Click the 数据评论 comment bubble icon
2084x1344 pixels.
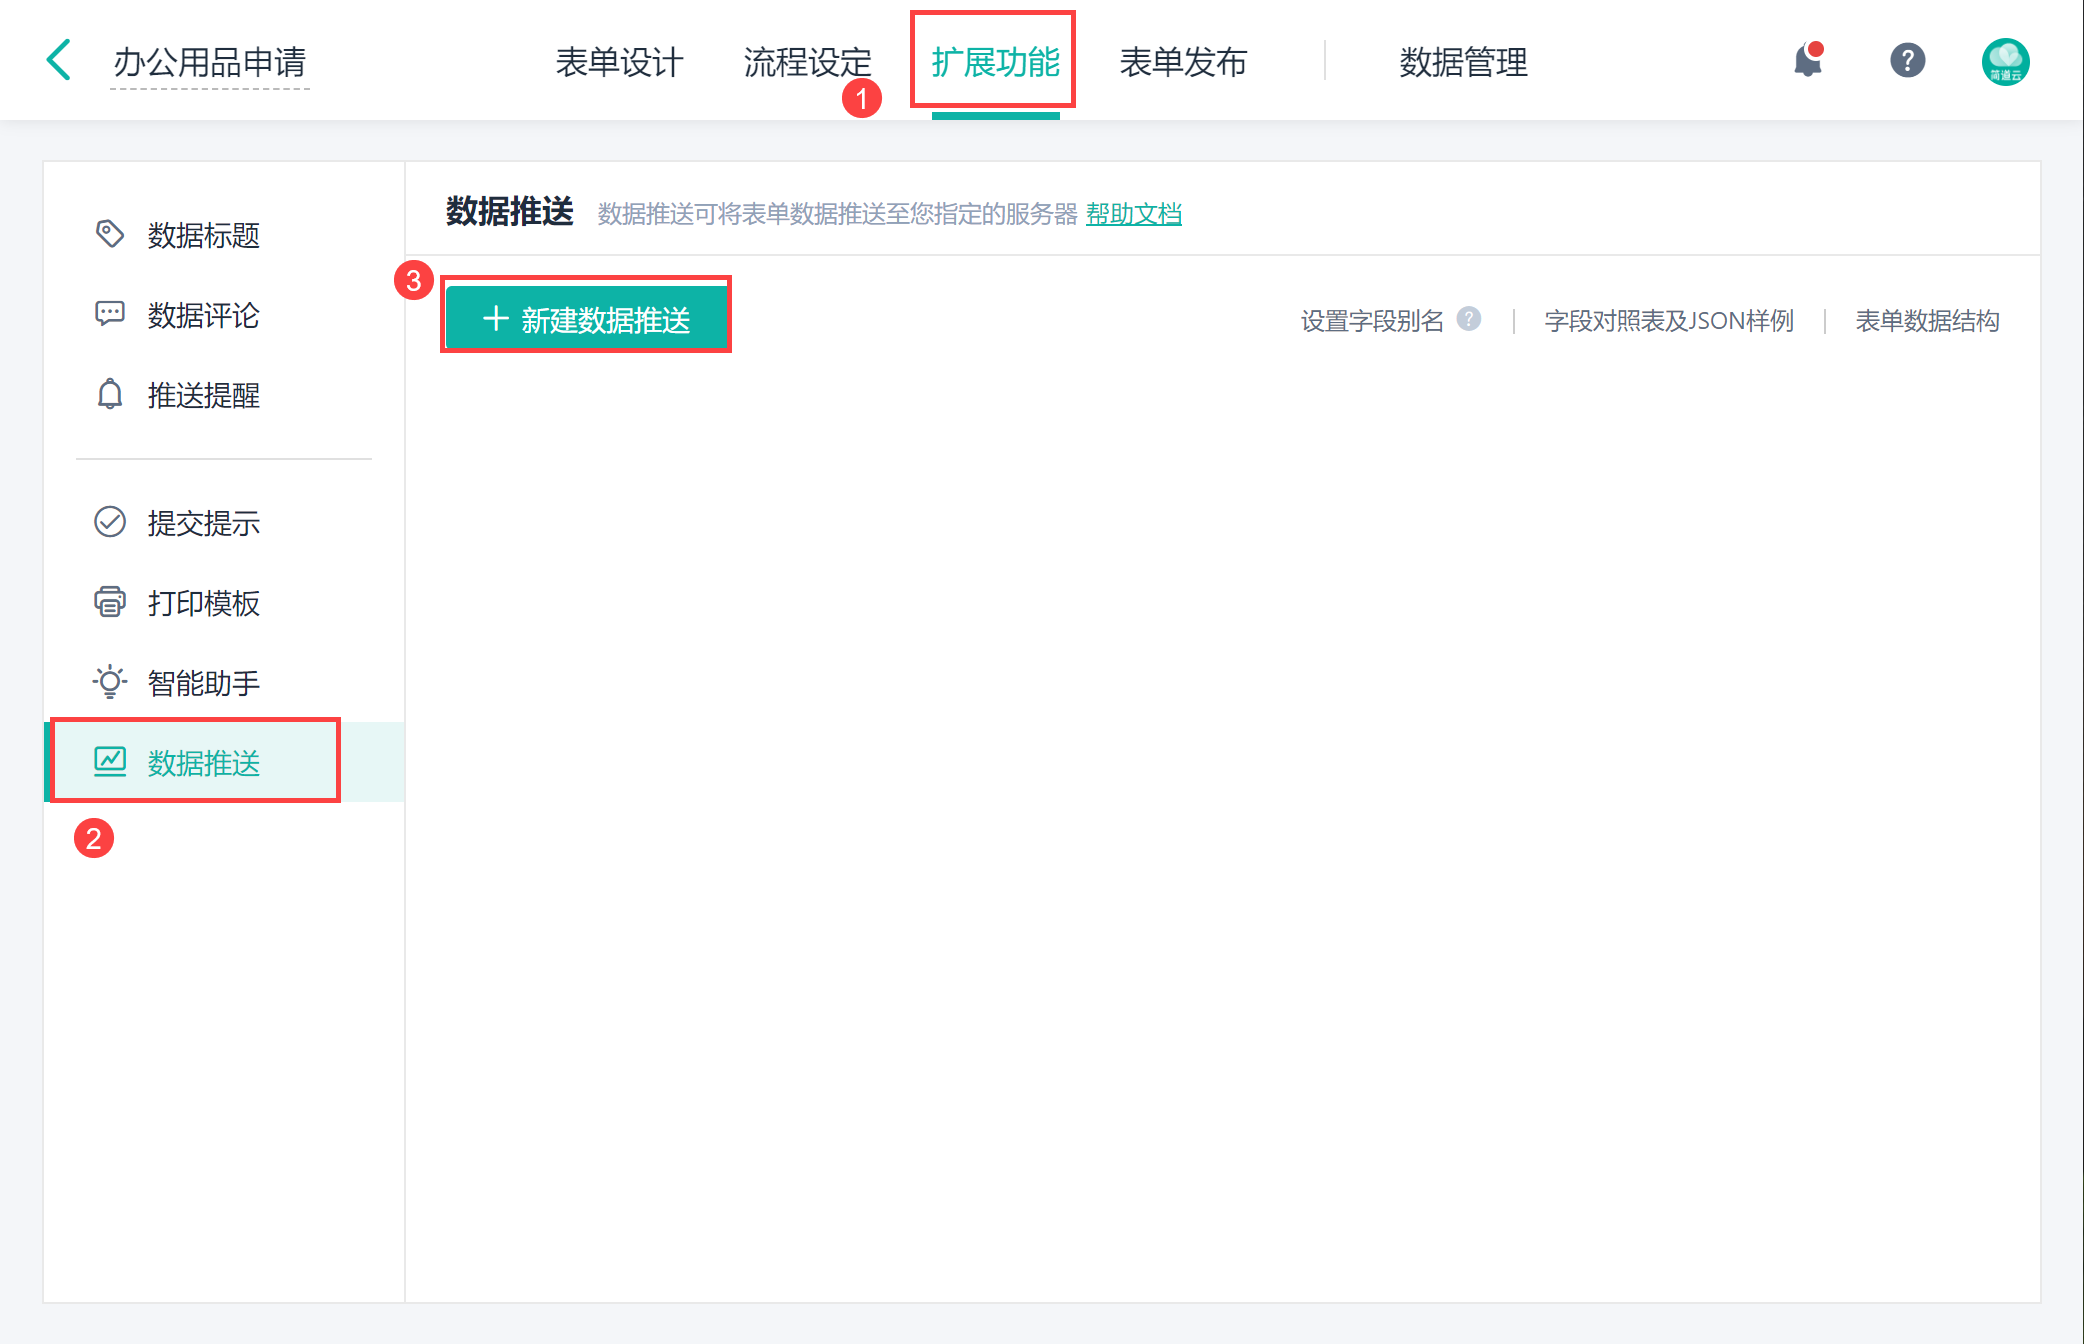pyautogui.click(x=109, y=314)
